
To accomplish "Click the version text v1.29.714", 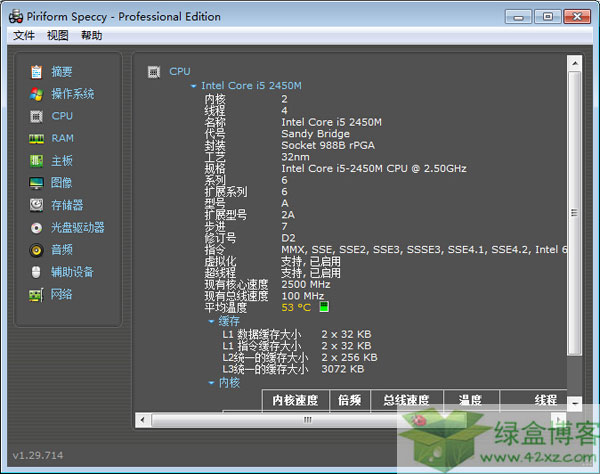I will (38, 455).
